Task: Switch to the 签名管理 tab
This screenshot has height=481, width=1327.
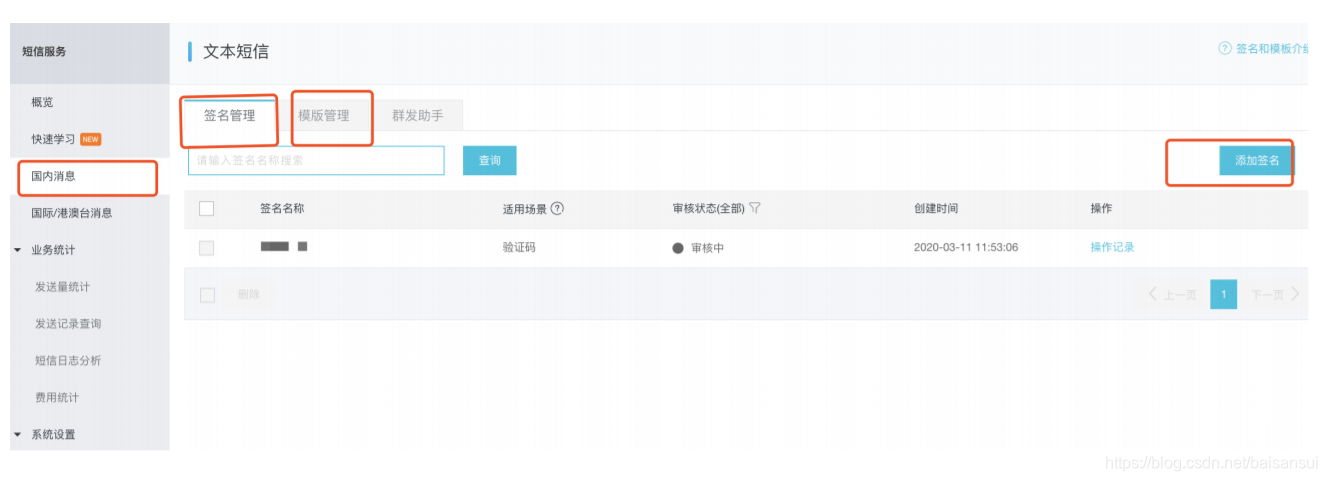Action: tap(229, 116)
